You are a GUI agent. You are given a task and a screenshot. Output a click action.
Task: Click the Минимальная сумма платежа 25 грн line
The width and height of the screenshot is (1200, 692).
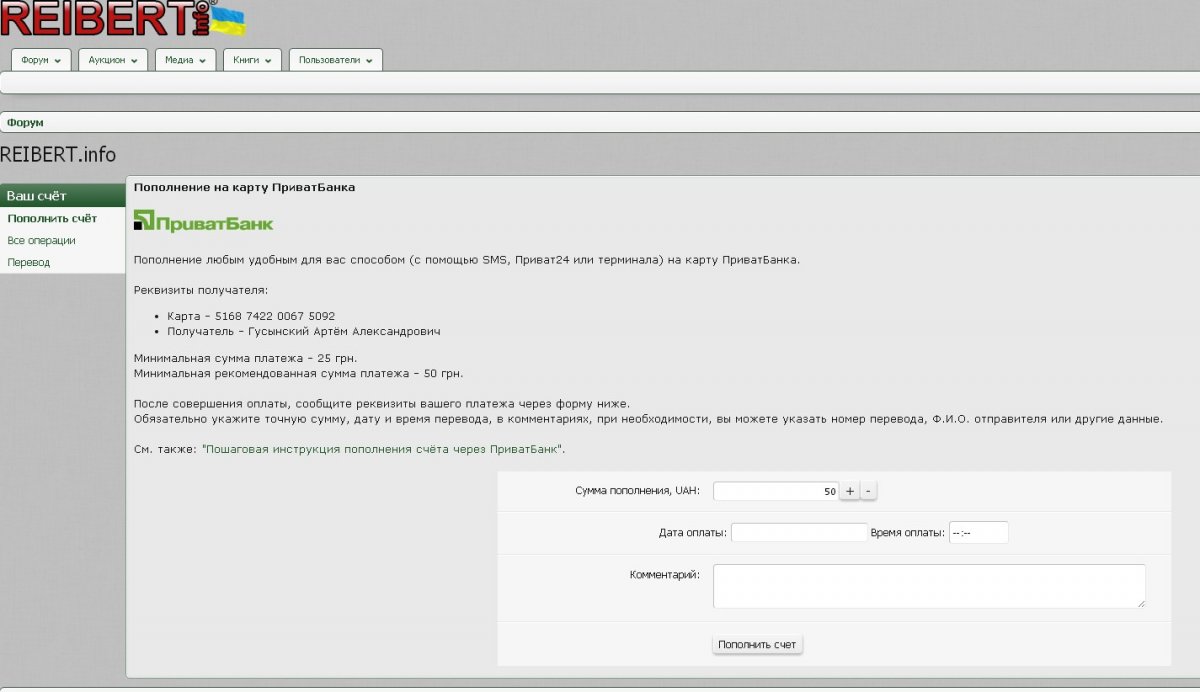(x=245, y=358)
